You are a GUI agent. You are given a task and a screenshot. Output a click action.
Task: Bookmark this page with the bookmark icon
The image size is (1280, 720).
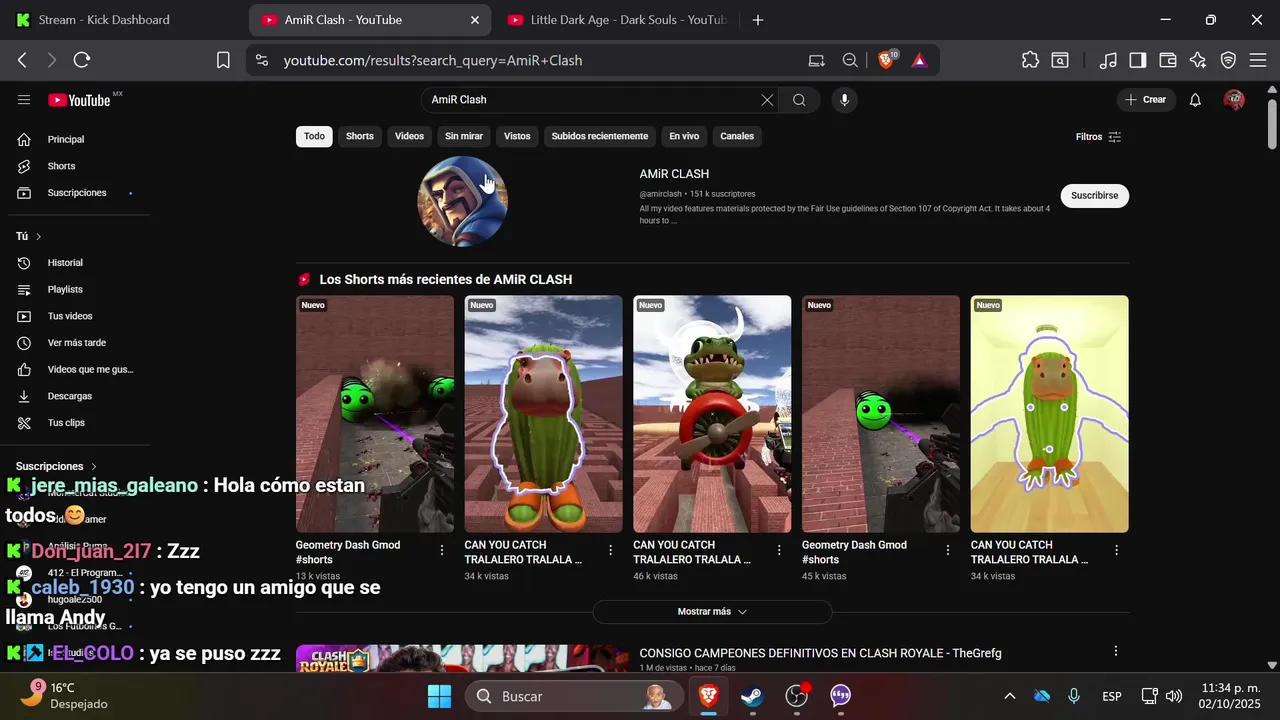pos(223,60)
